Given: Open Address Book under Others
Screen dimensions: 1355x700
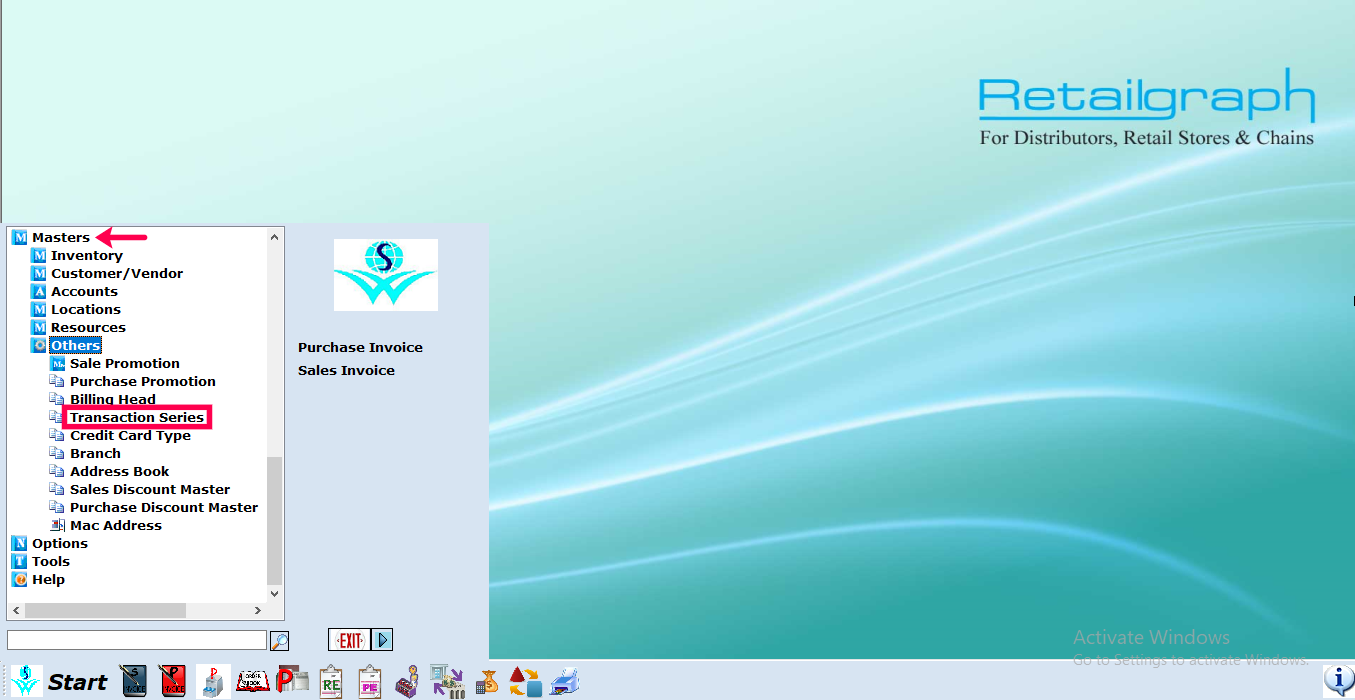Looking at the screenshot, I should (x=120, y=472).
